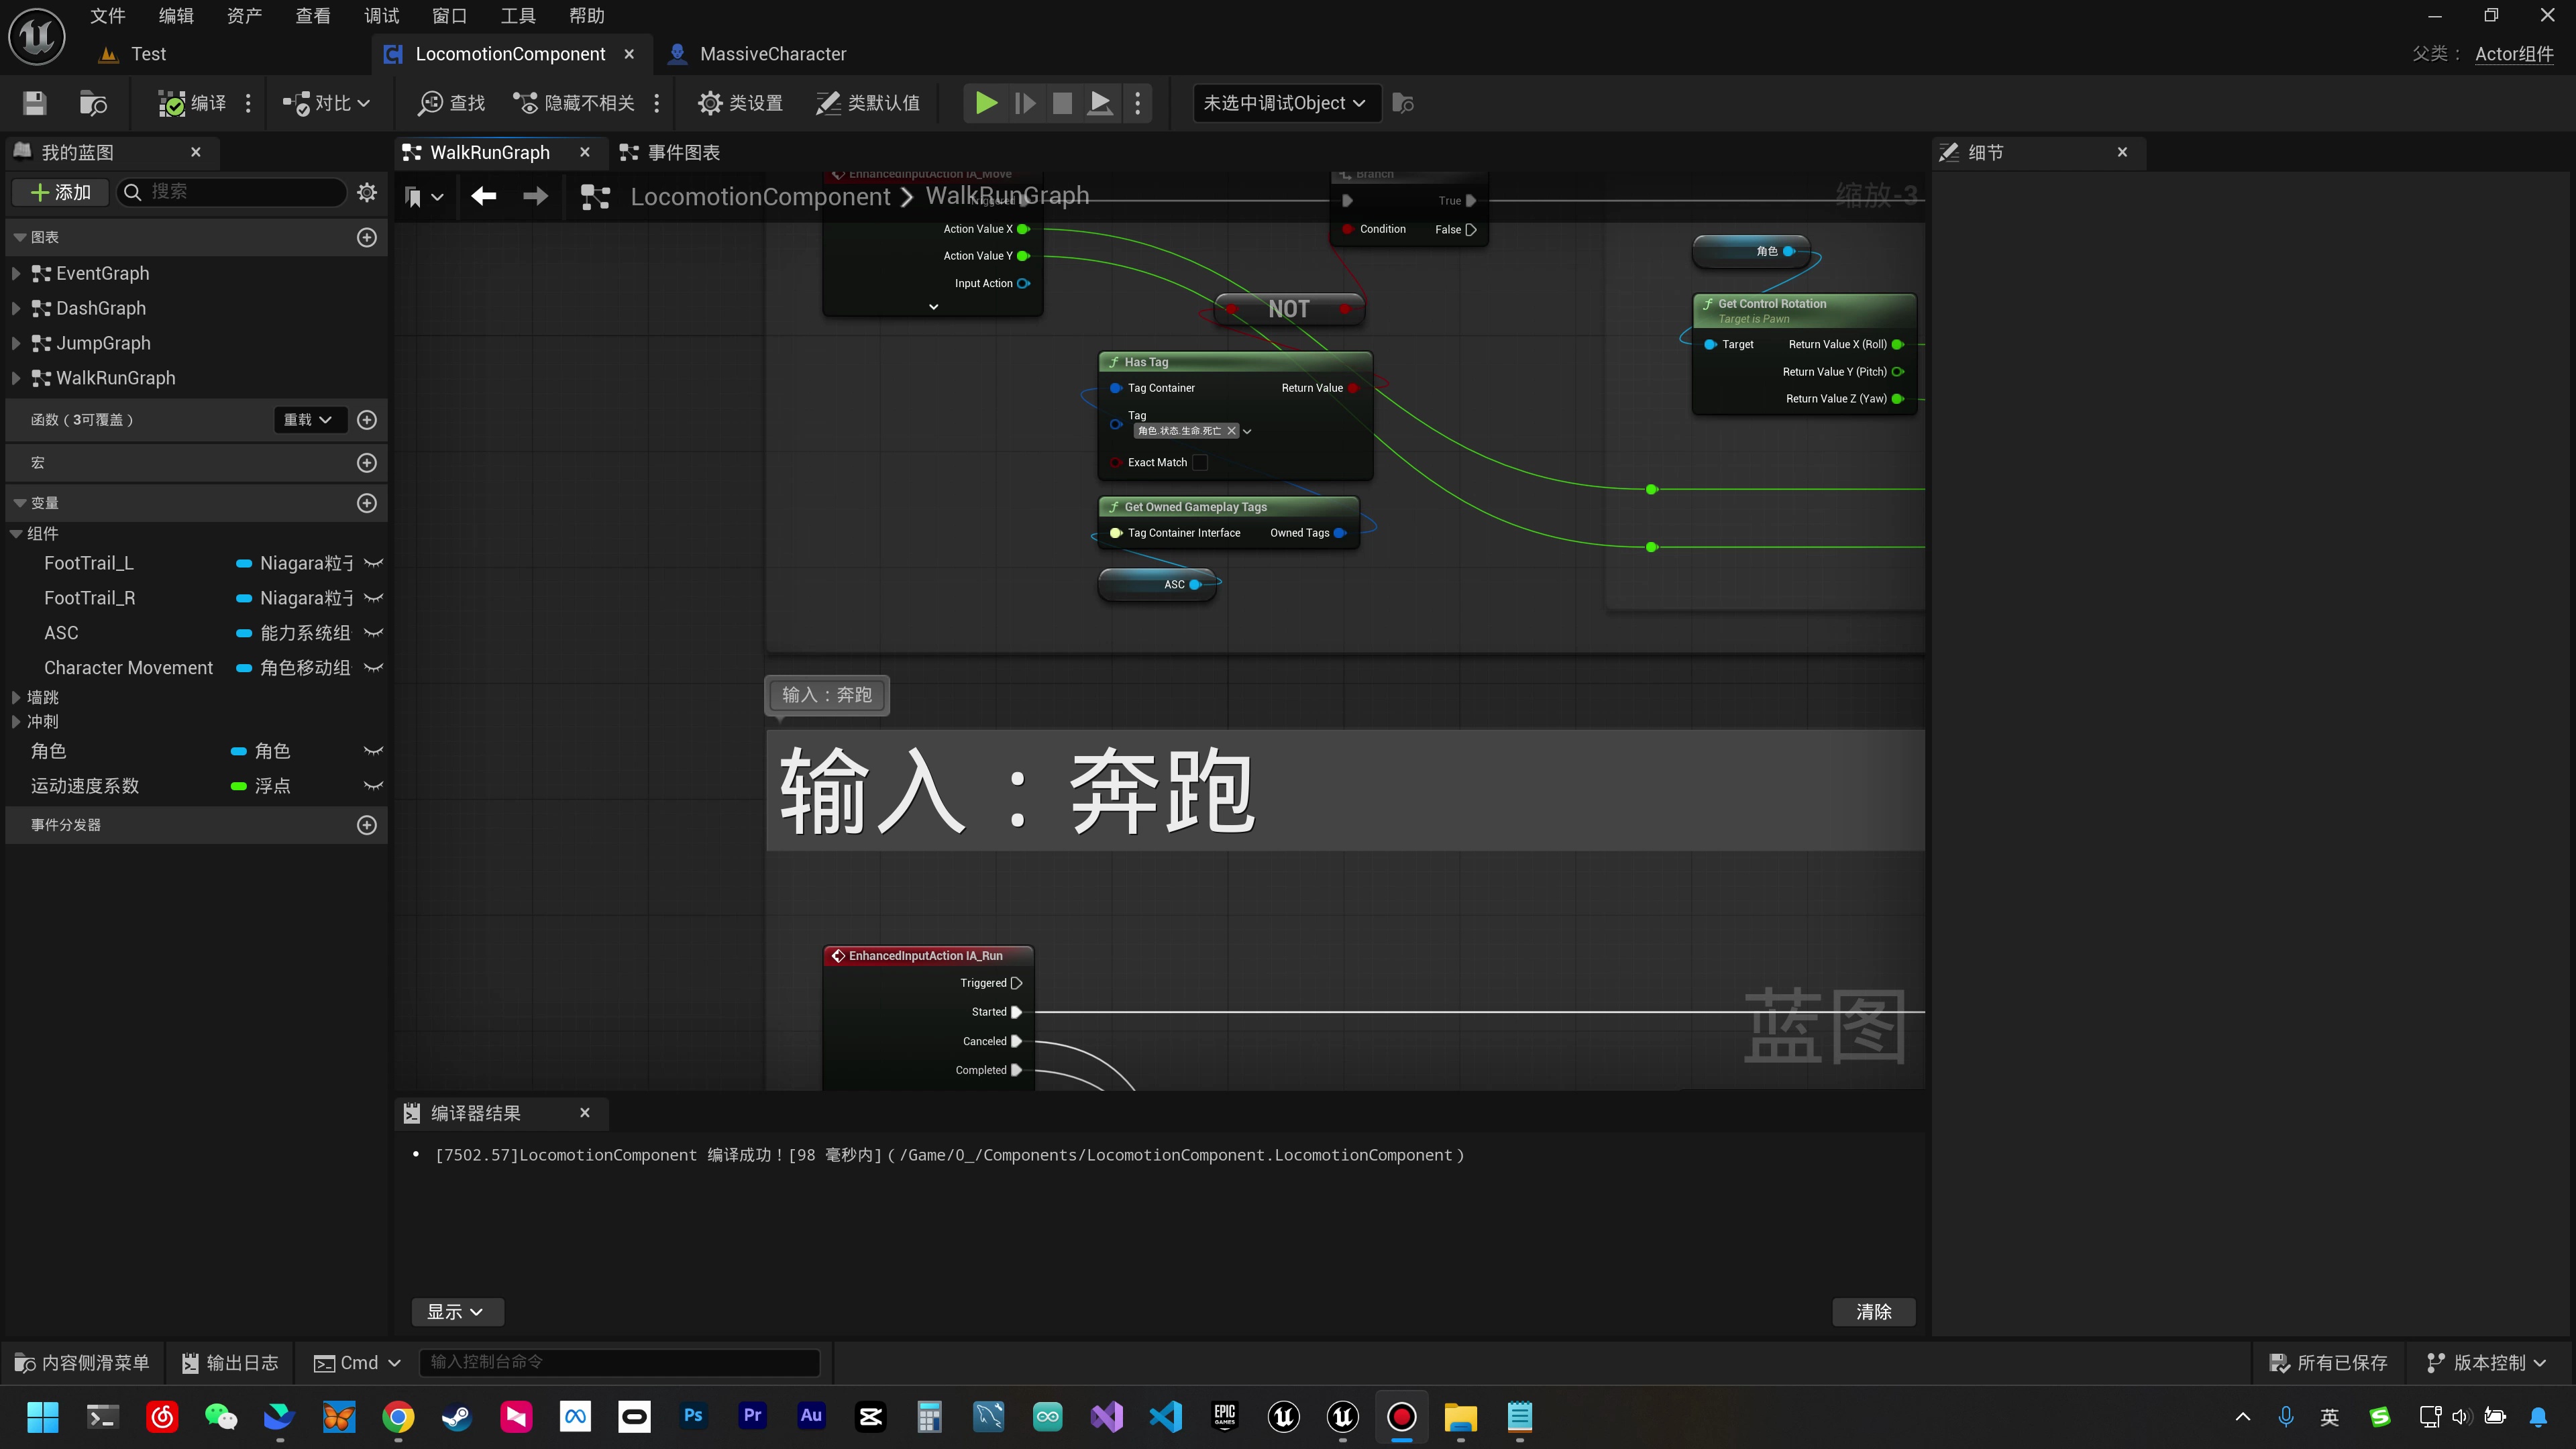Open play mode options menu
The width and height of the screenshot is (2576, 1449).
pyautogui.click(x=1137, y=103)
